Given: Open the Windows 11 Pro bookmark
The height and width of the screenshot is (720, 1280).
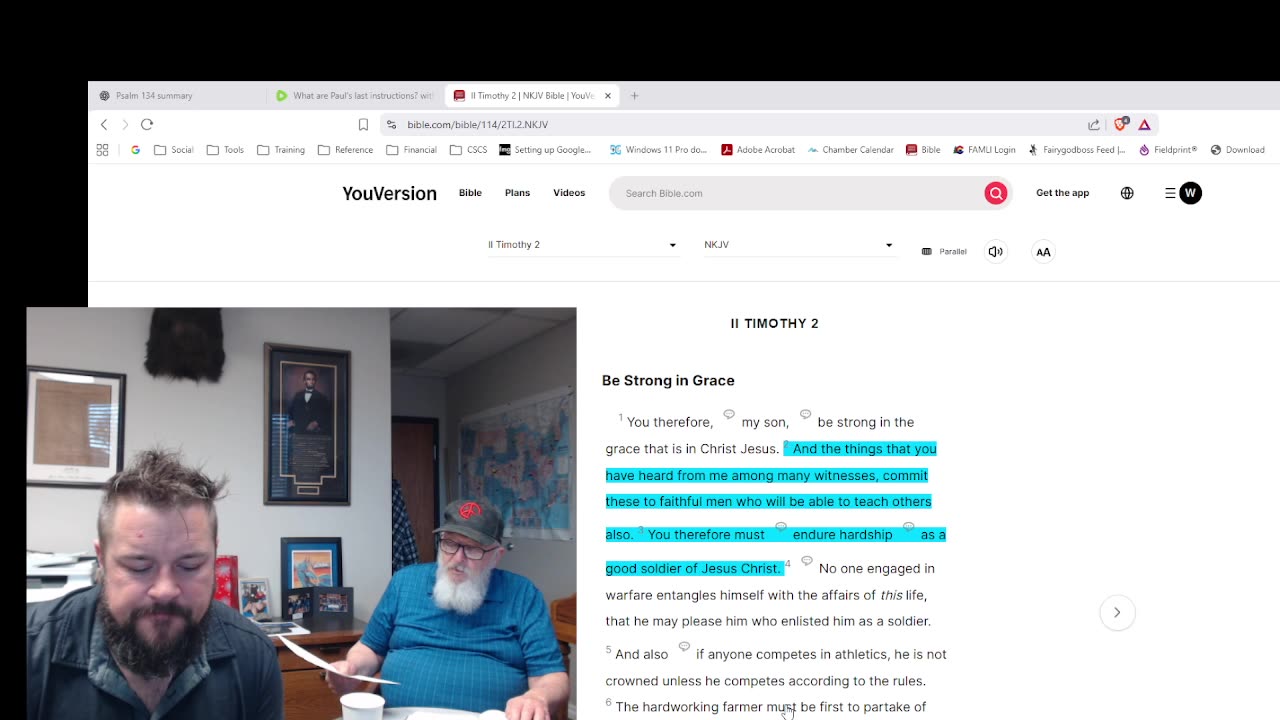Looking at the screenshot, I should click(658, 150).
